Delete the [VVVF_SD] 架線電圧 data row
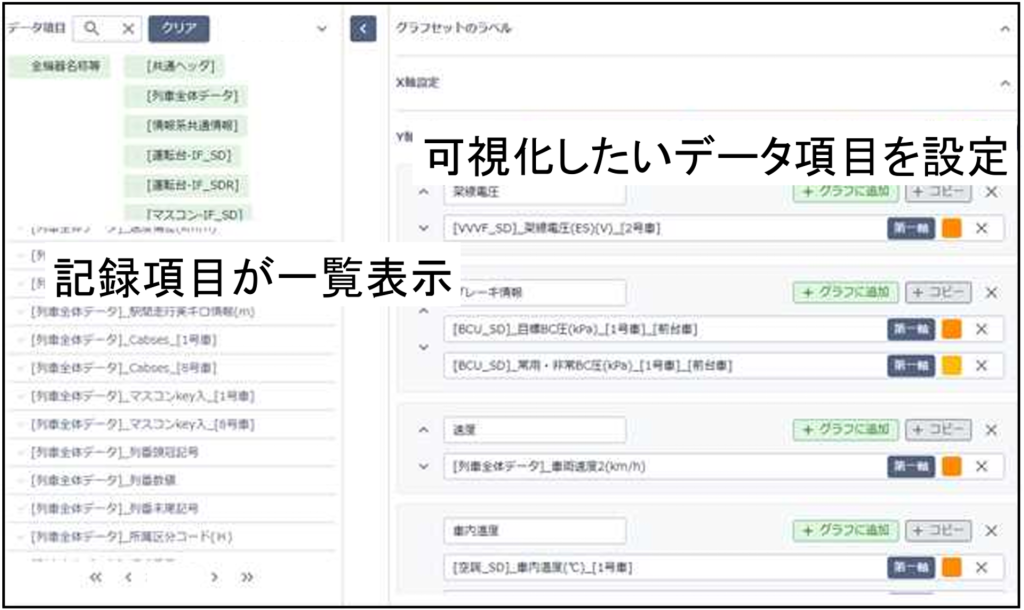1024x610 pixels. 981,228
